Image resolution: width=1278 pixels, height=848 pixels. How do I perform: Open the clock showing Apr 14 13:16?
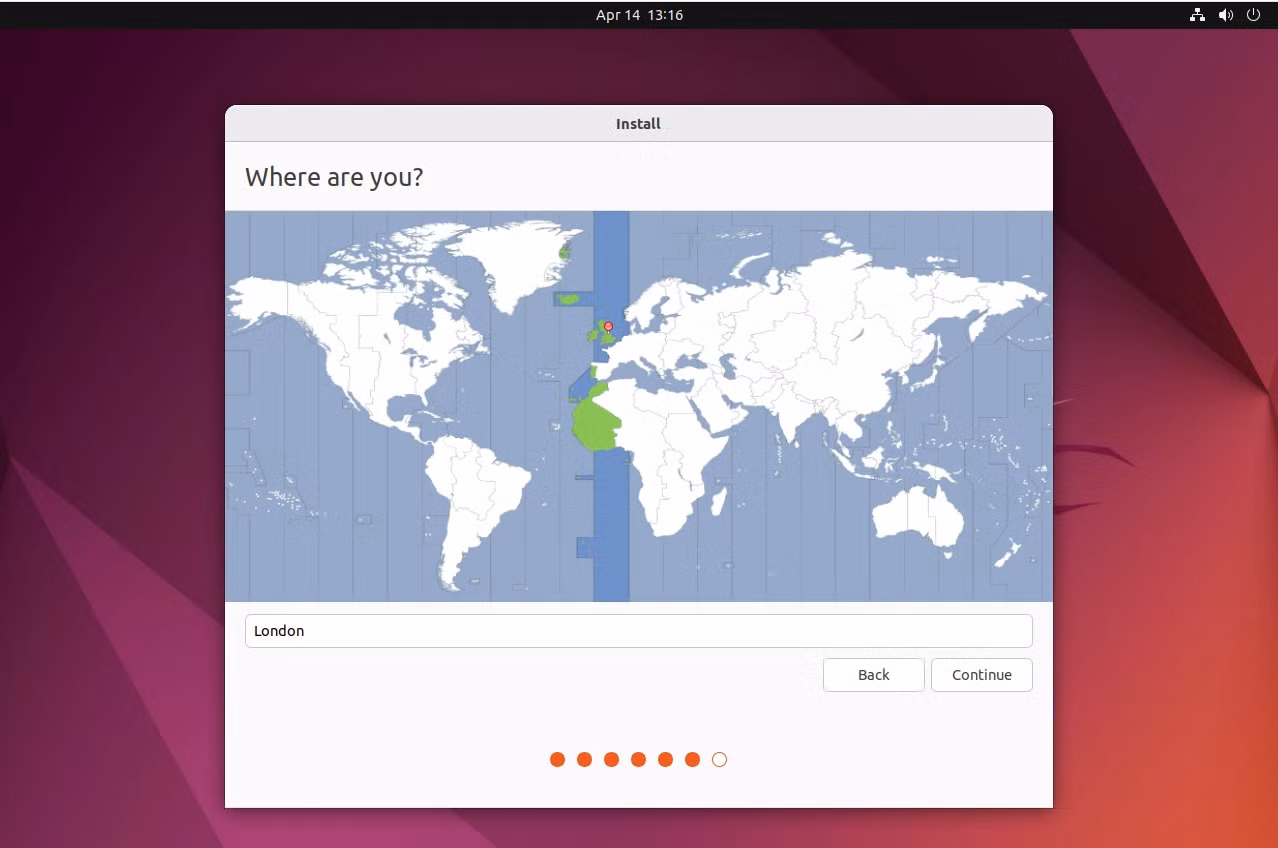pyautogui.click(x=639, y=15)
